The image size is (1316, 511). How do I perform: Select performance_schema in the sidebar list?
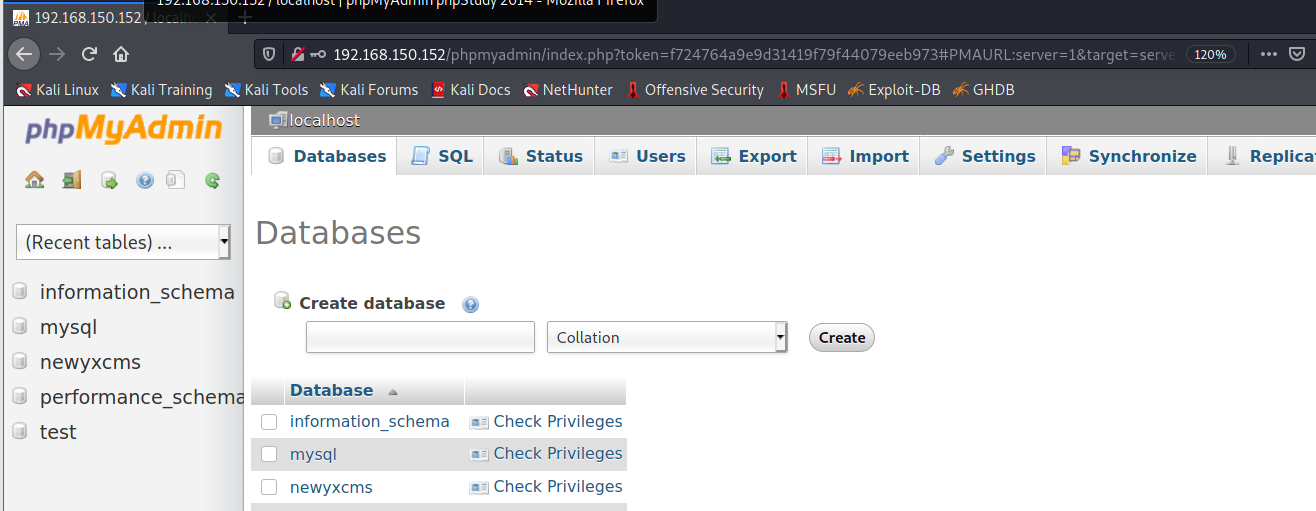point(141,397)
